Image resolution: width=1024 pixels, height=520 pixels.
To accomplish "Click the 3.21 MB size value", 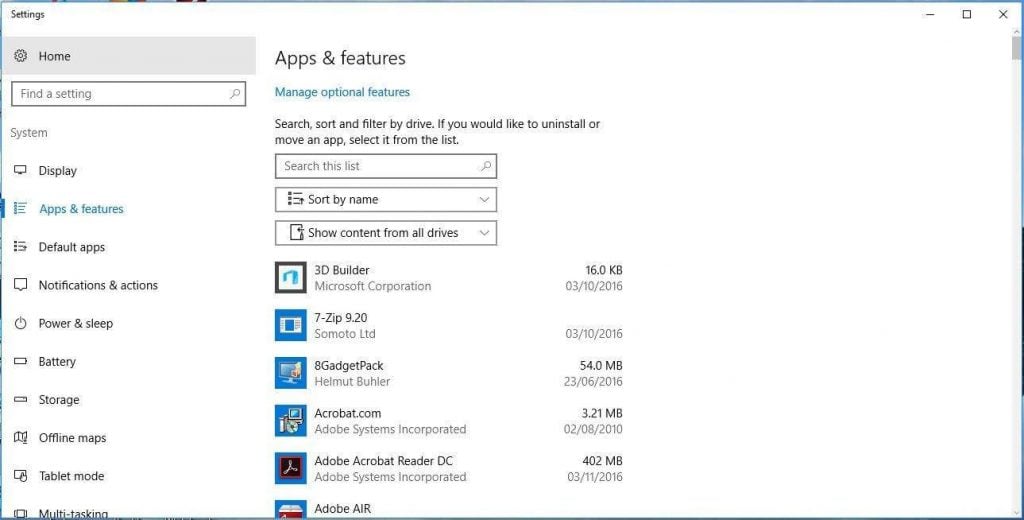I will [x=601, y=413].
